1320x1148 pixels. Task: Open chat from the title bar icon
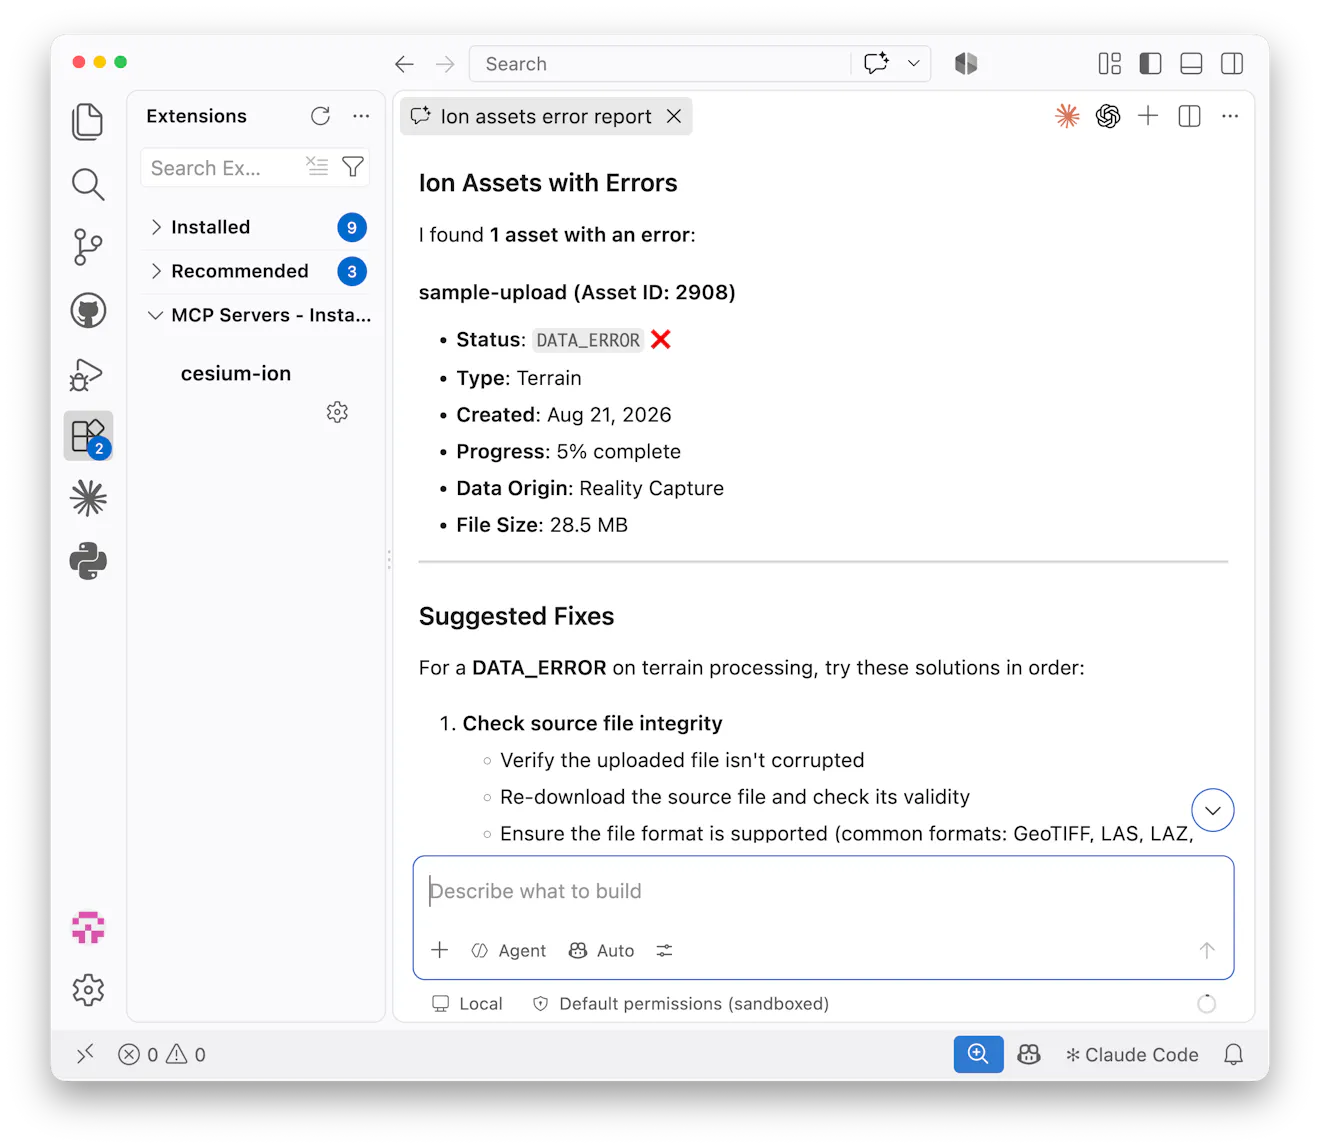pos(877,63)
